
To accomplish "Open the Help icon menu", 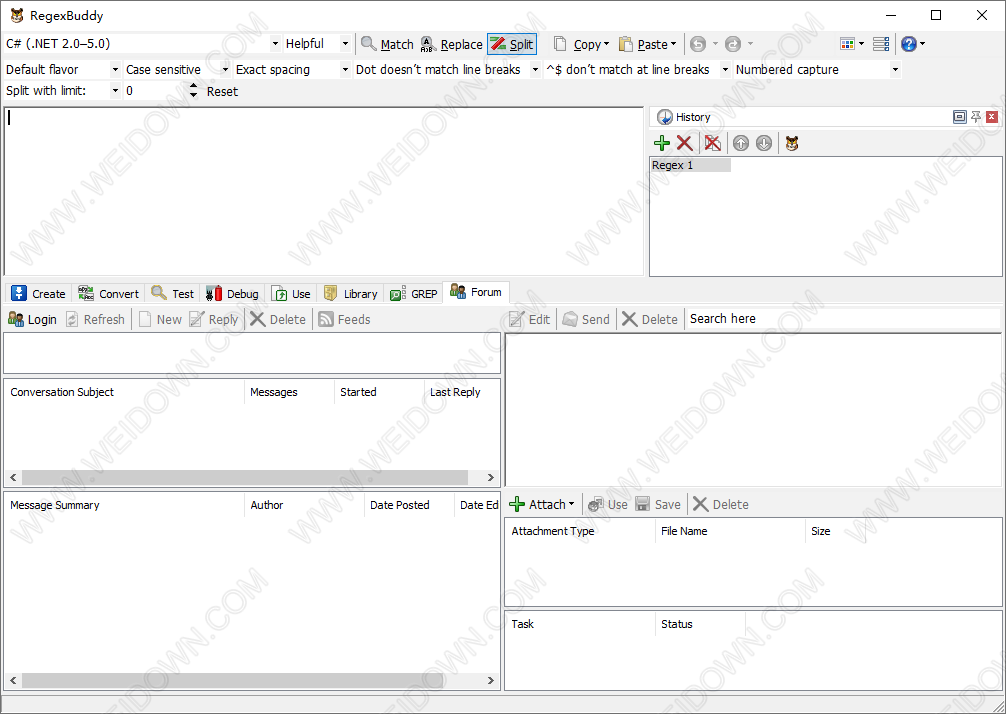I will tap(912, 44).
